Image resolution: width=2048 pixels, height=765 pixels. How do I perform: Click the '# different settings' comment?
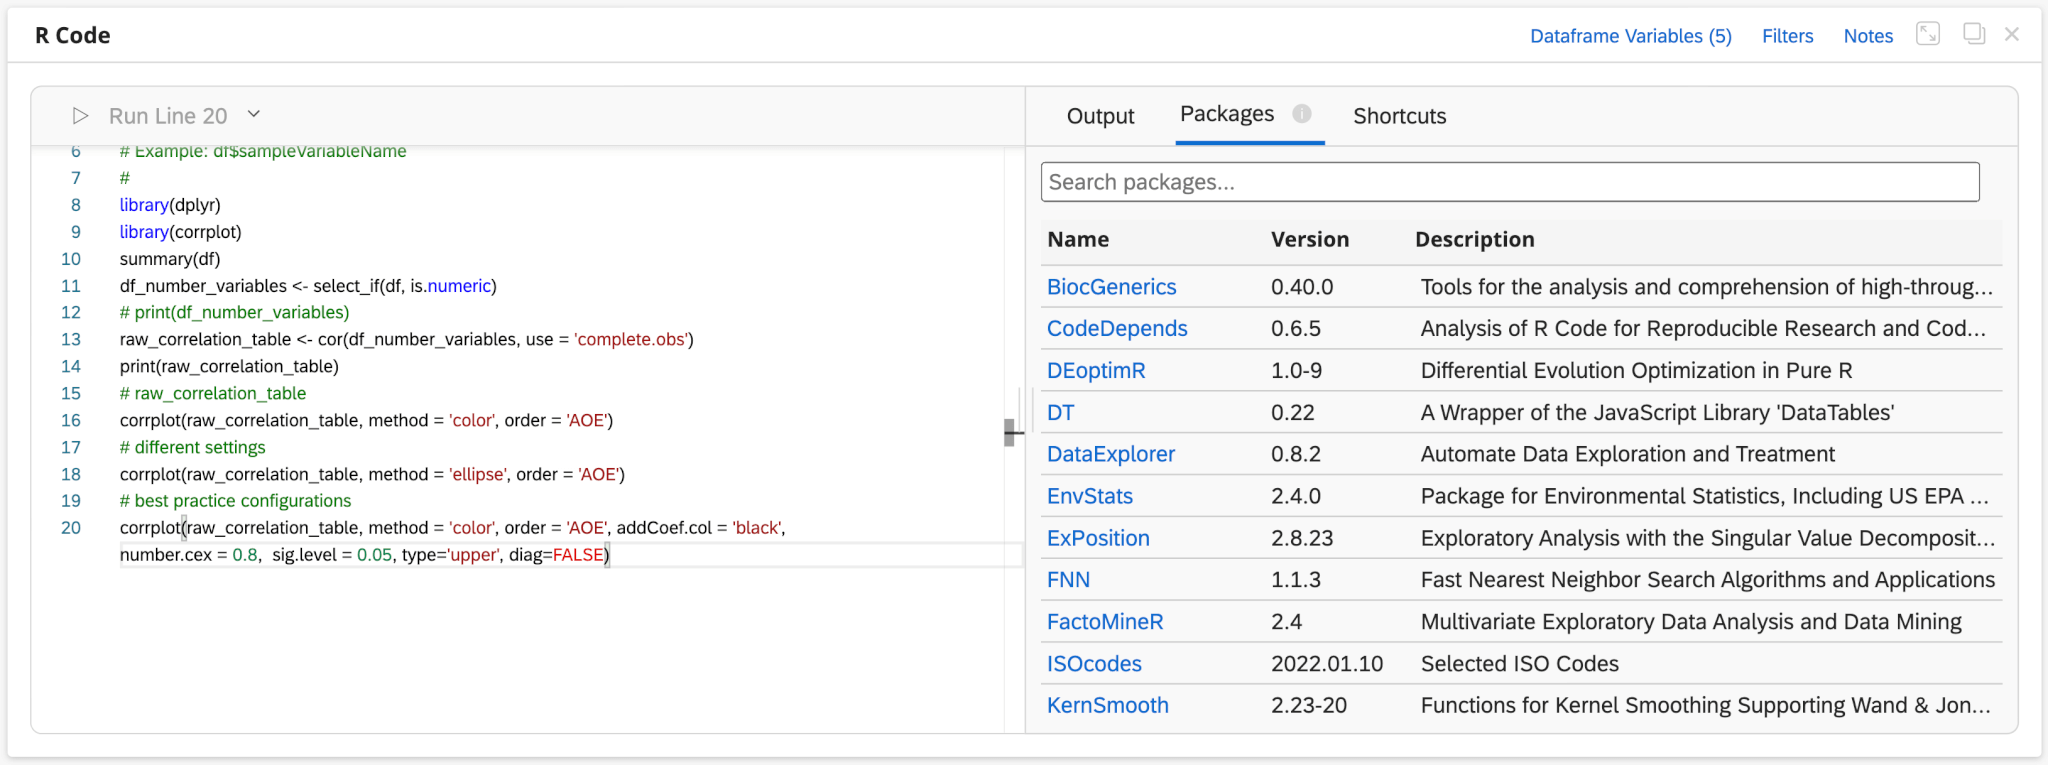(x=192, y=448)
